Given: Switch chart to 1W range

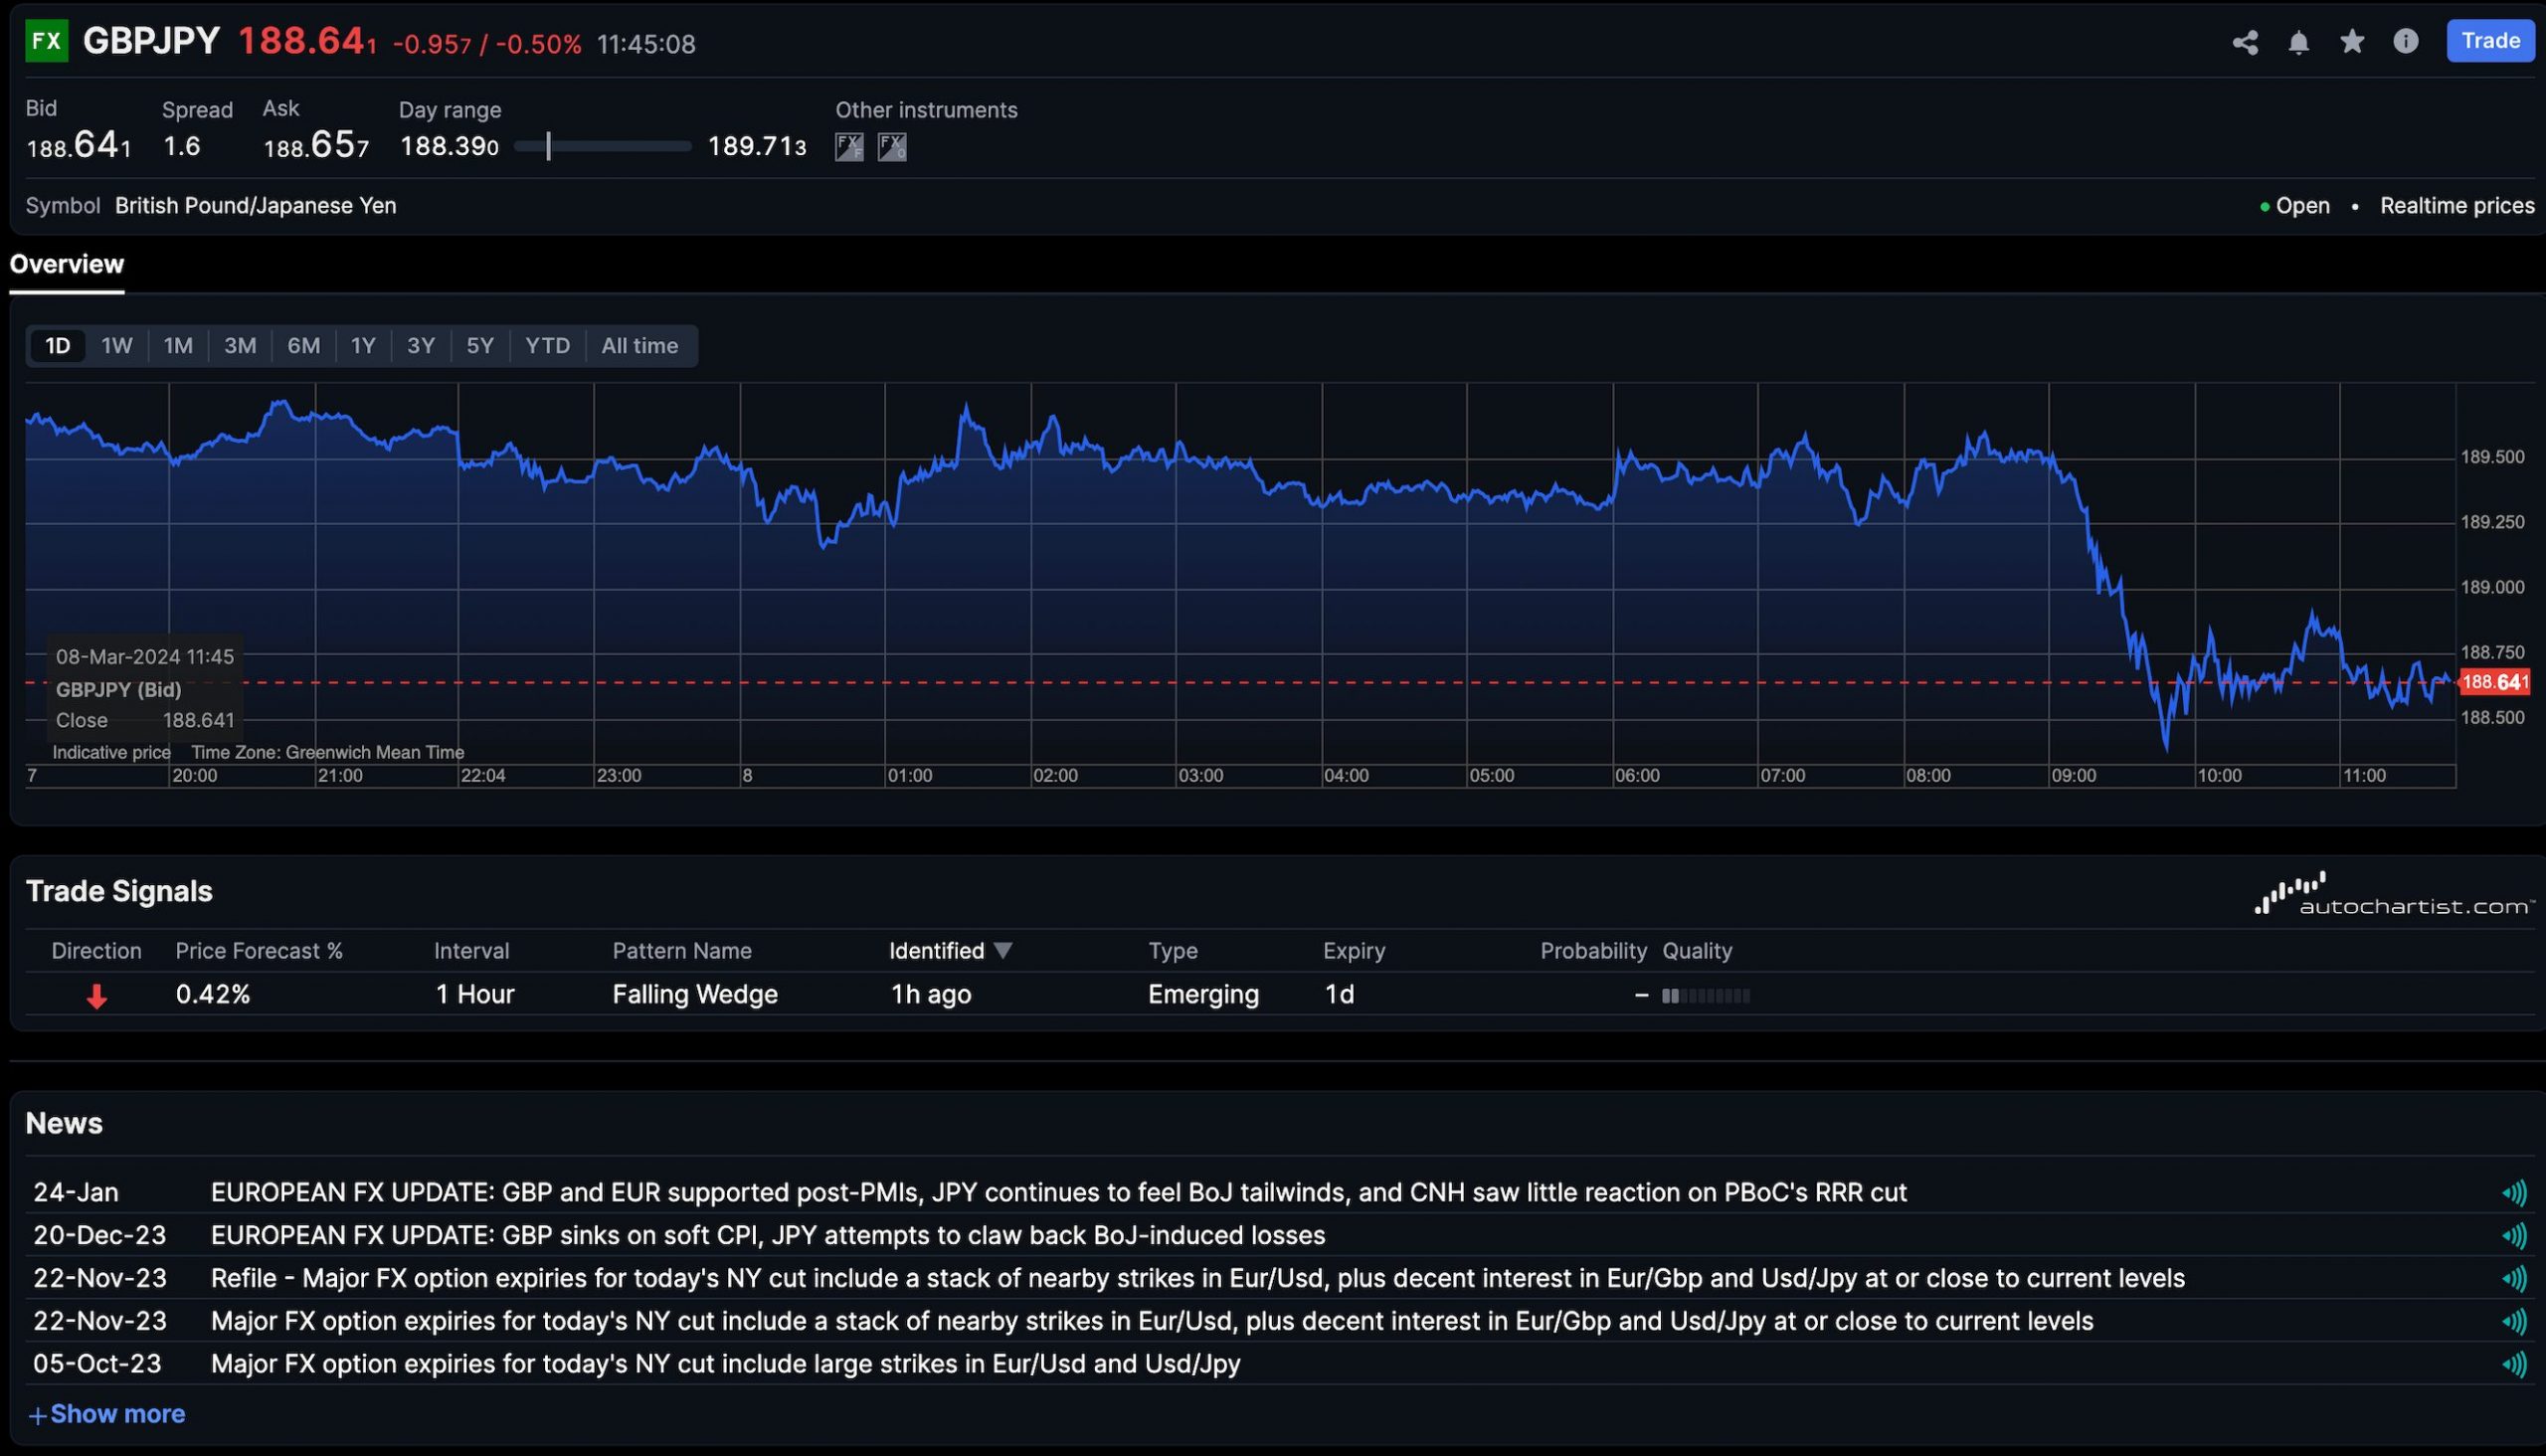Looking at the screenshot, I should (x=117, y=346).
